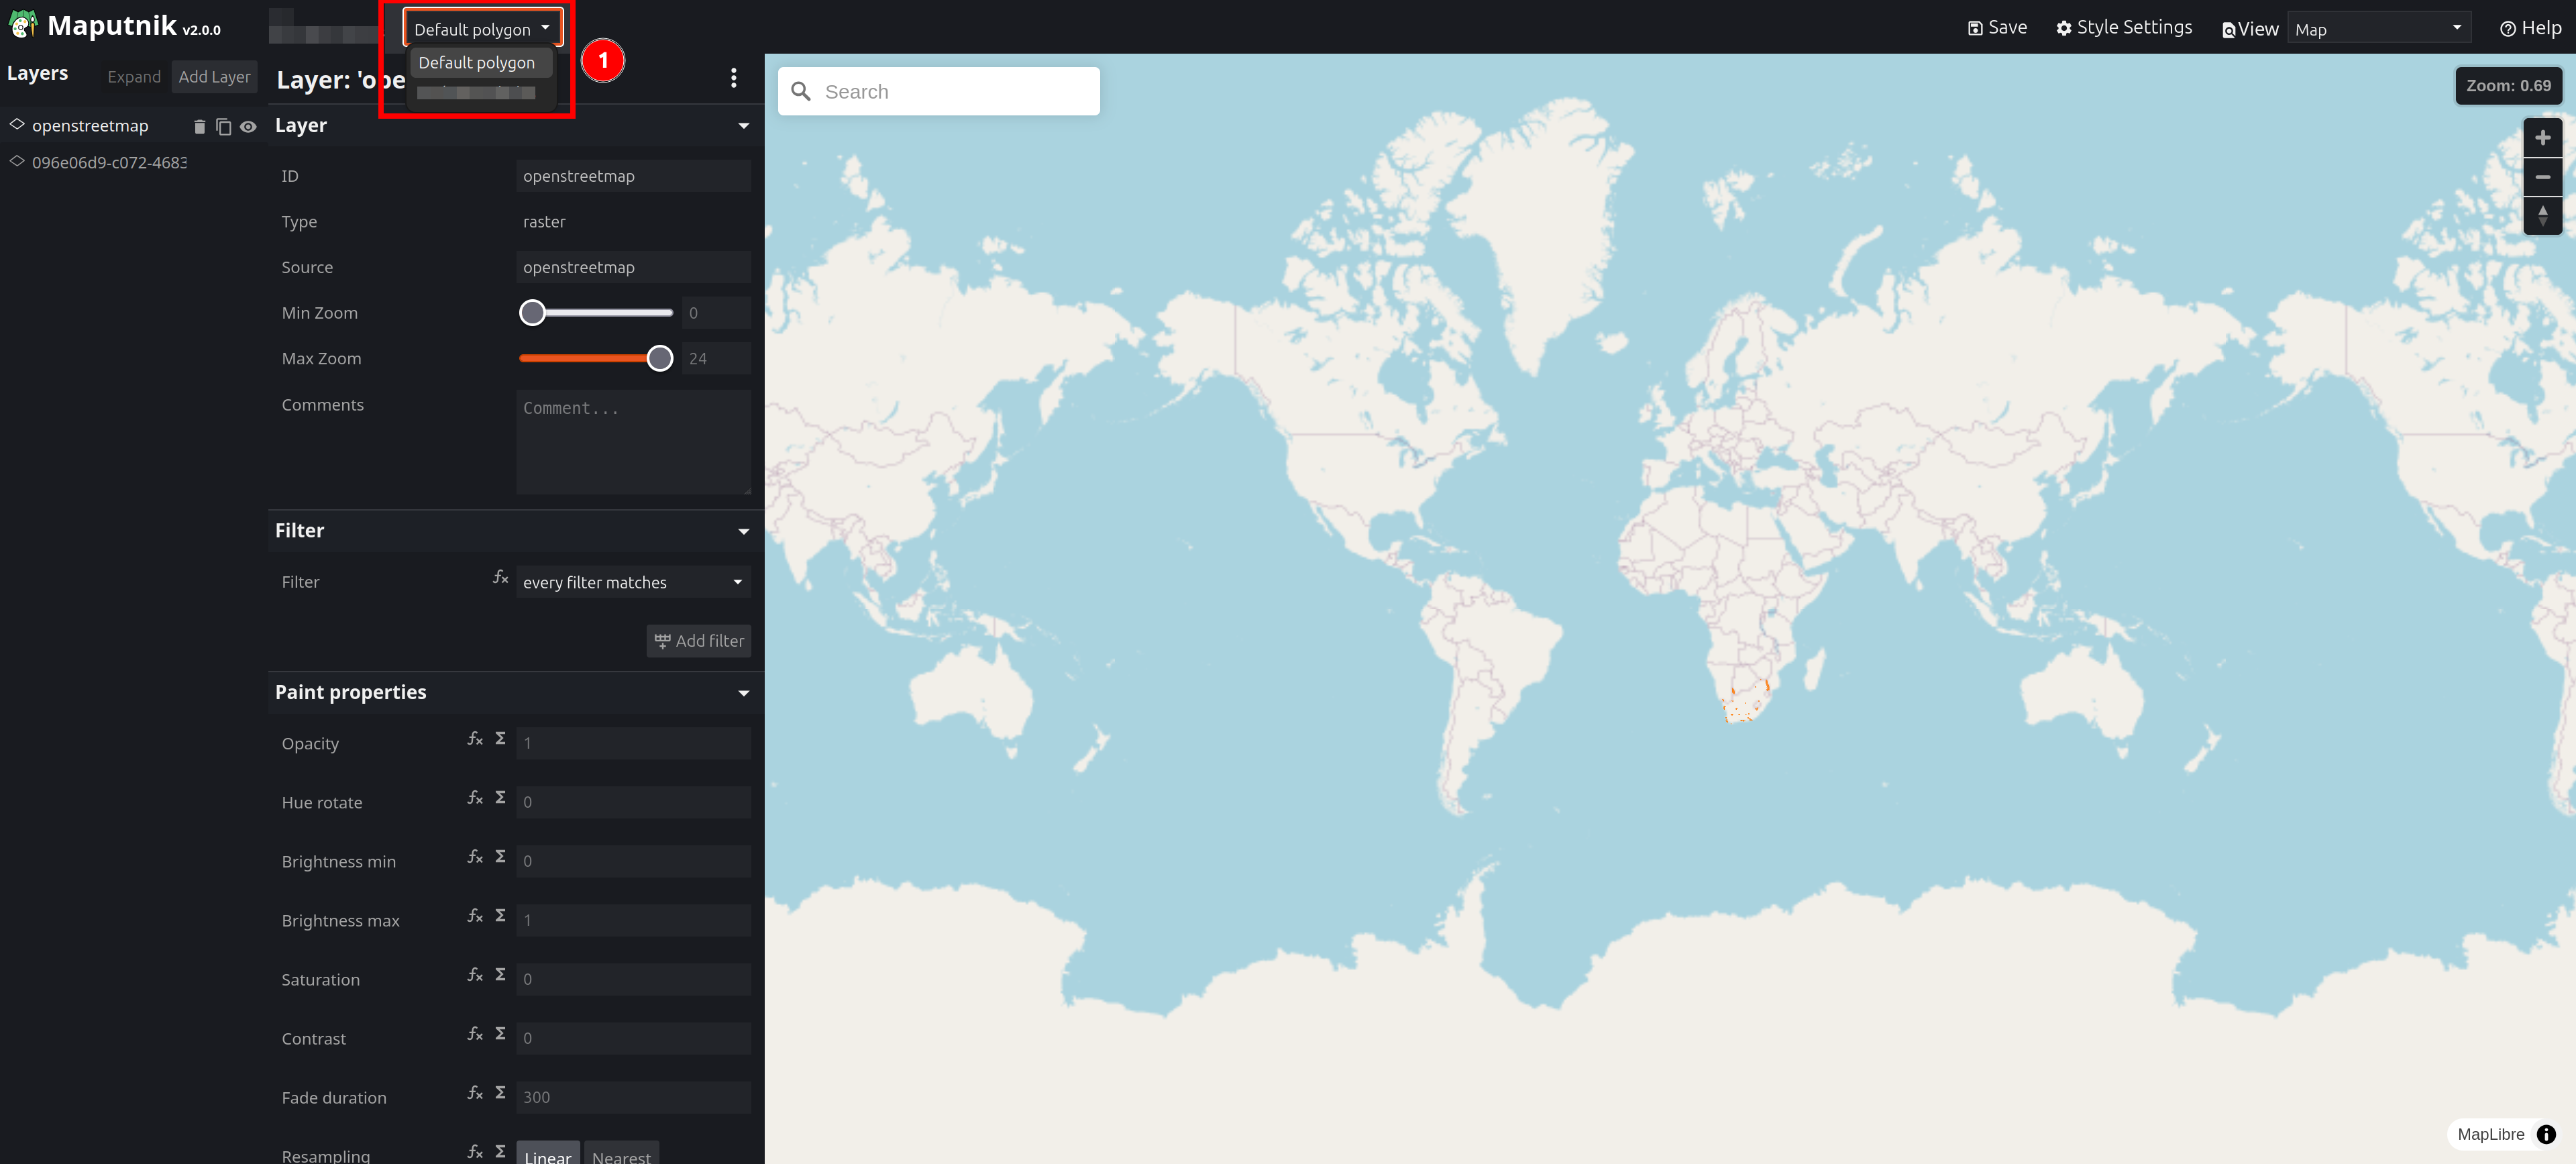The image size is (2576, 1164).
Task: Click the magnifier icon in the map search box
Action: pyautogui.click(x=801, y=91)
